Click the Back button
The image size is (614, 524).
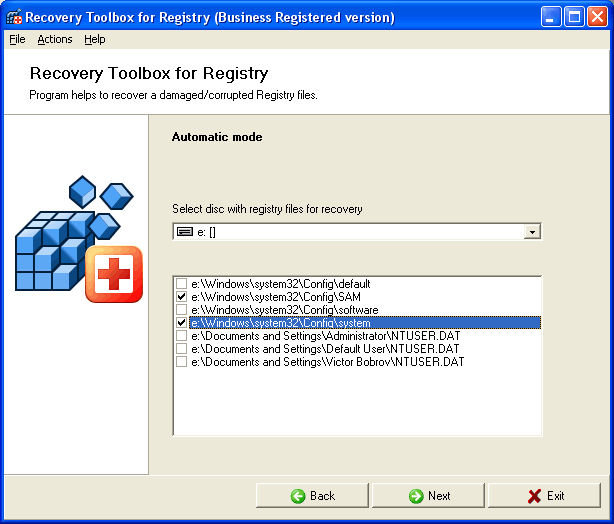[x=312, y=495]
